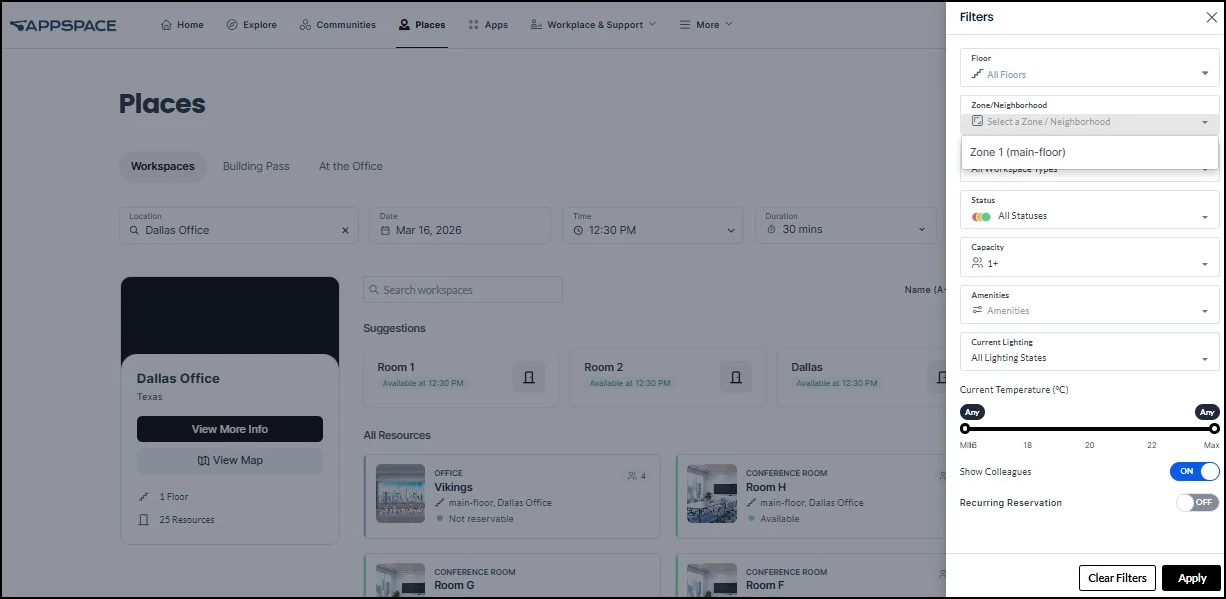Open Room 1 suggestion card
The width and height of the screenshot is (1226, 599).
(x=460, y=377)
